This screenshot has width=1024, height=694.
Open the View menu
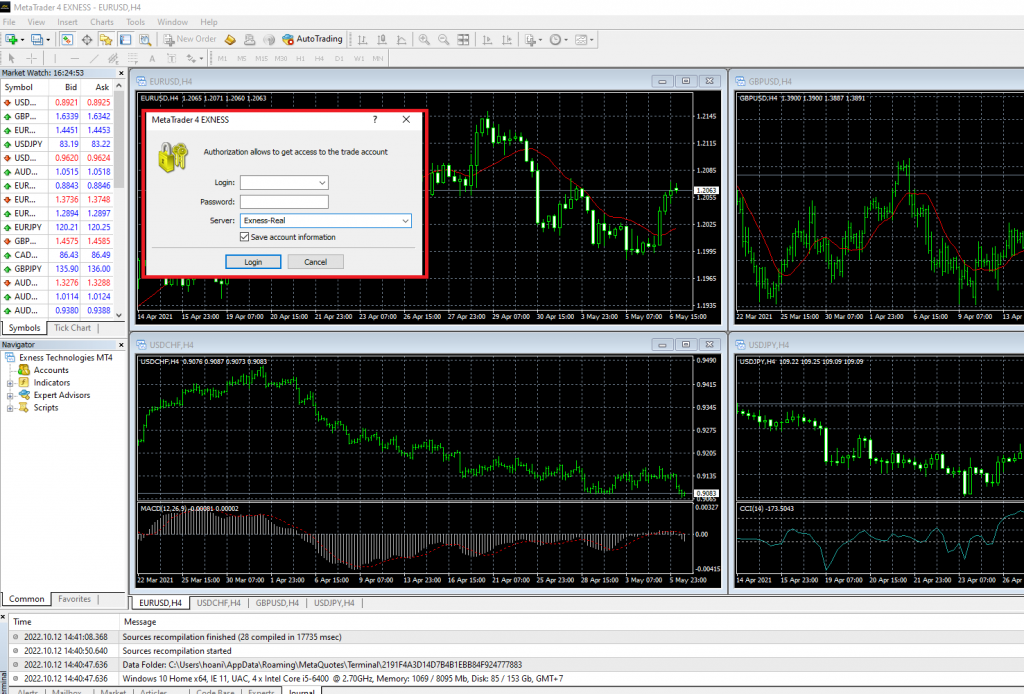(36, 22)
